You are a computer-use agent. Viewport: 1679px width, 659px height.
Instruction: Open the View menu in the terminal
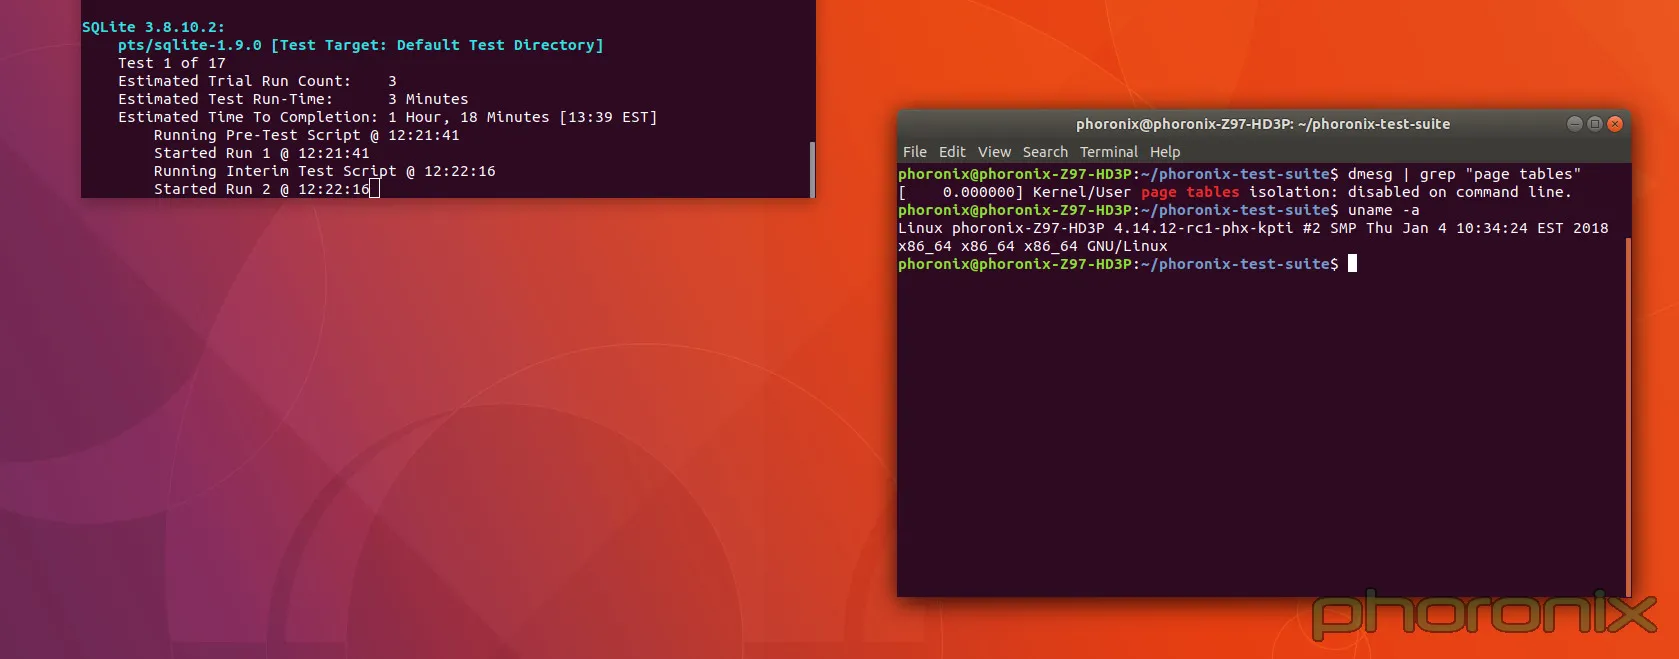pos(994,152)
